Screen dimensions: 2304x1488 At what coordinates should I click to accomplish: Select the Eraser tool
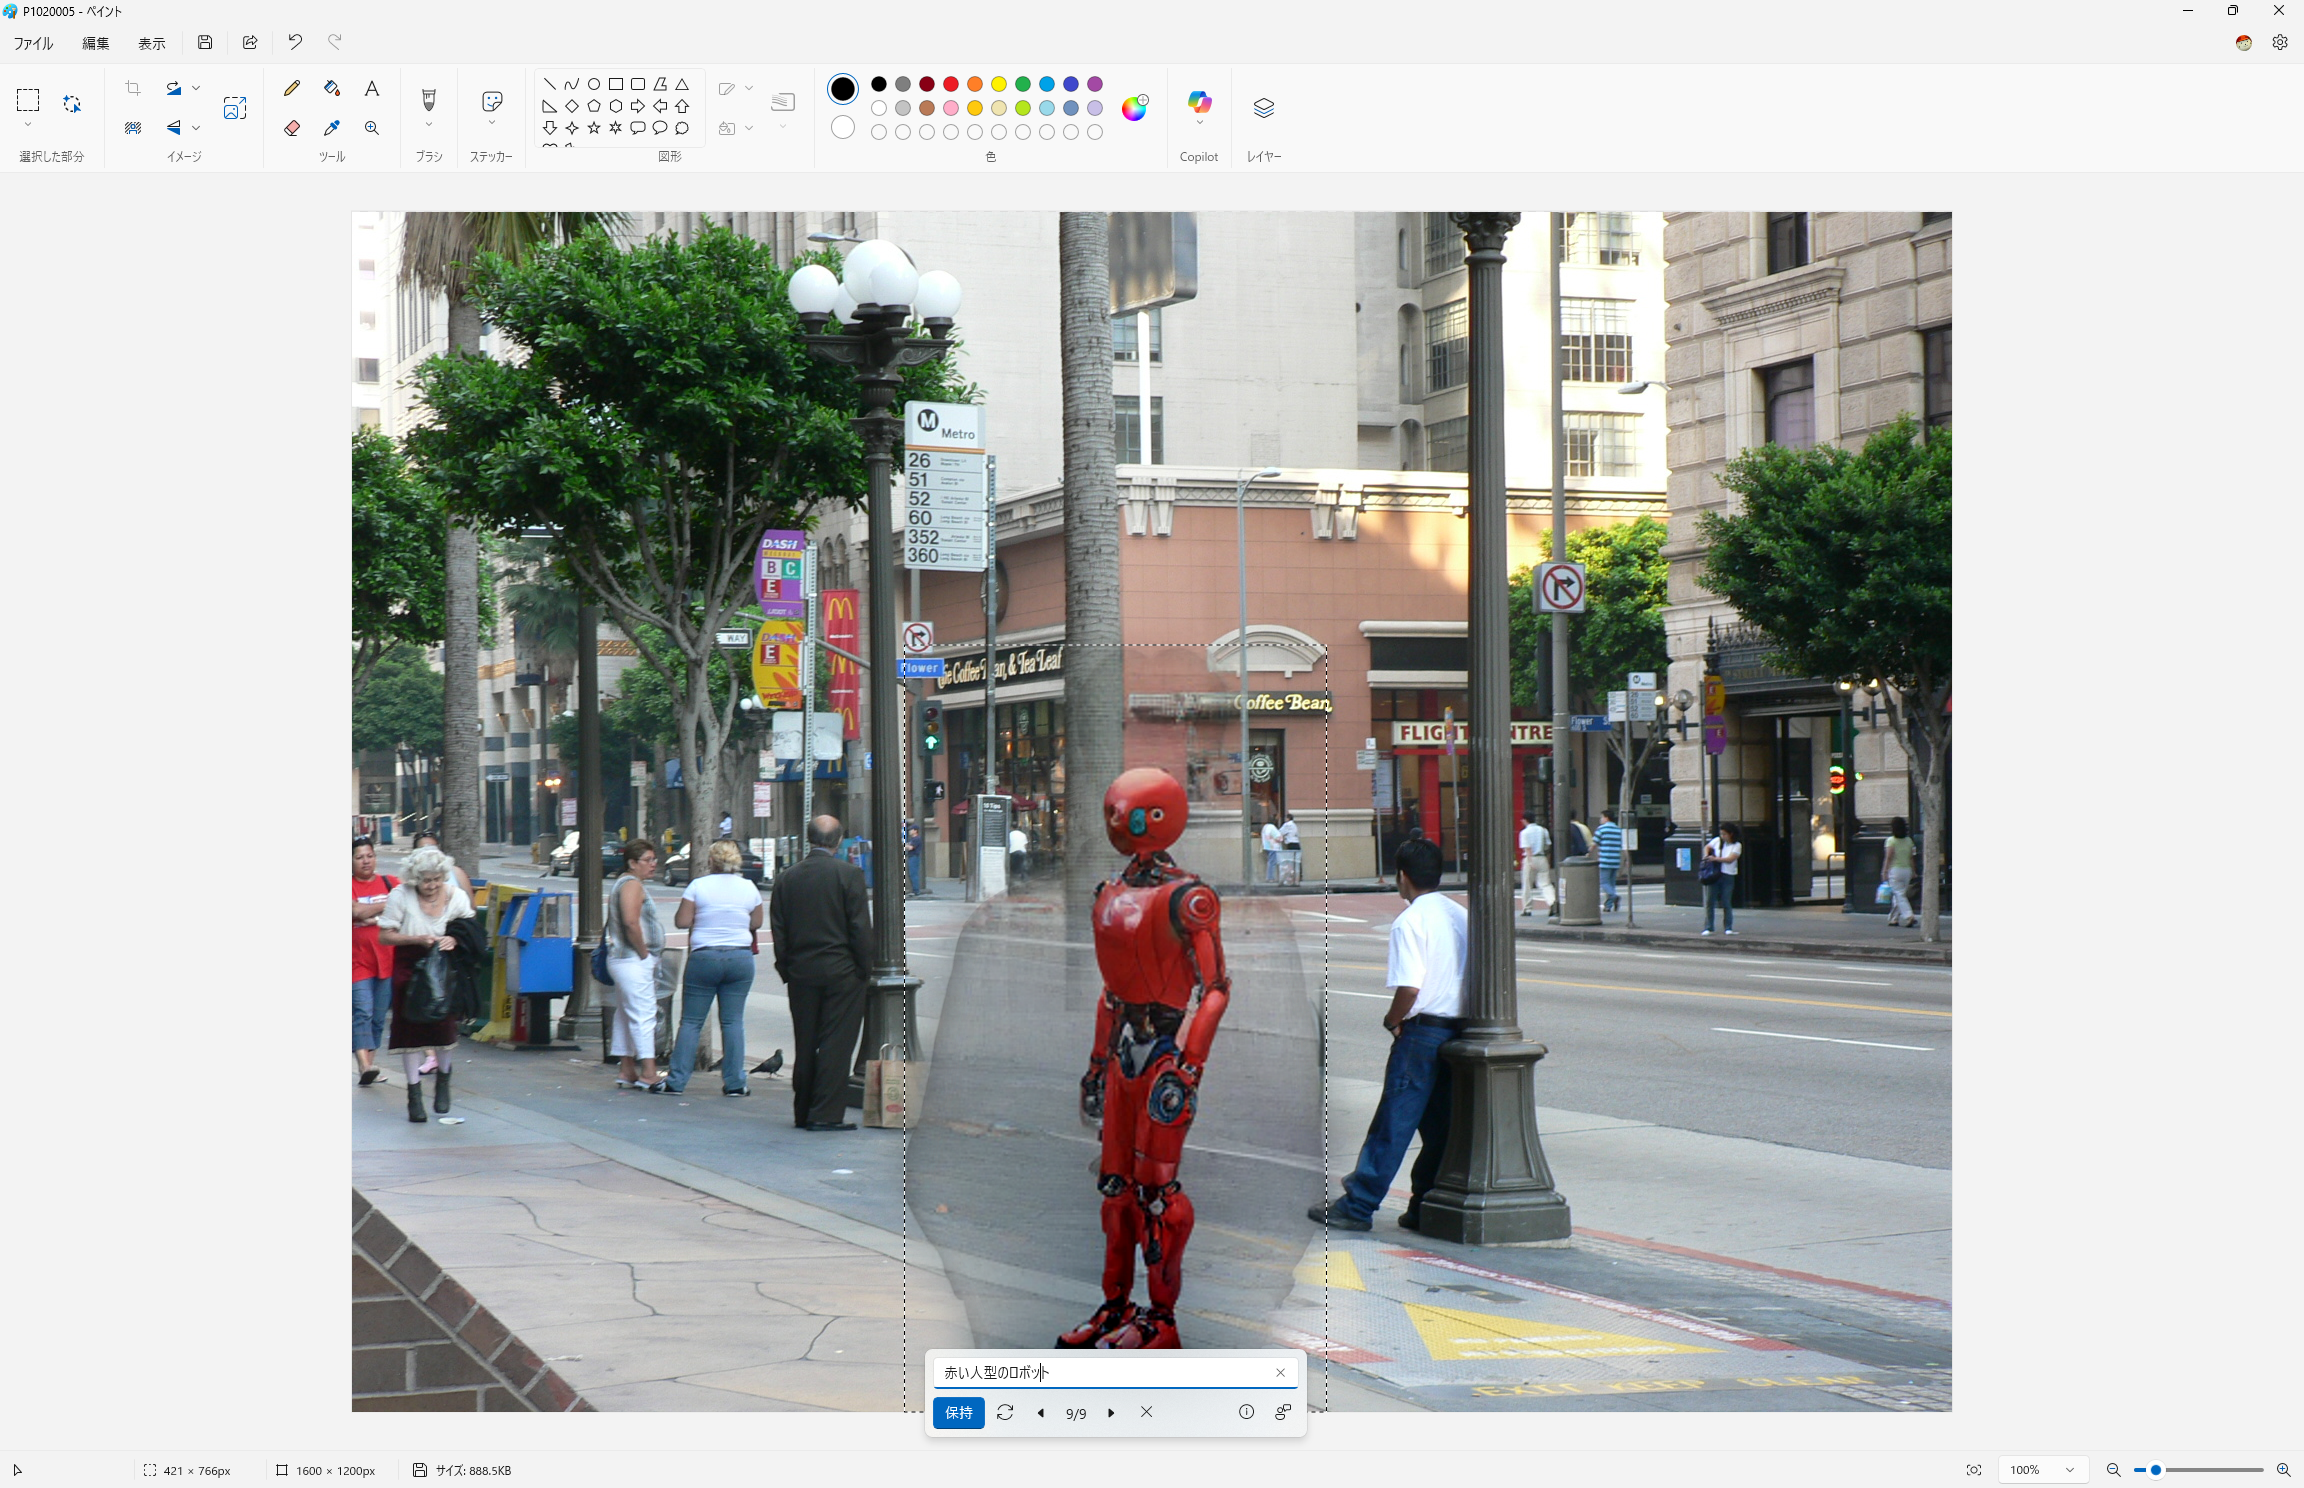click(292, 128)
